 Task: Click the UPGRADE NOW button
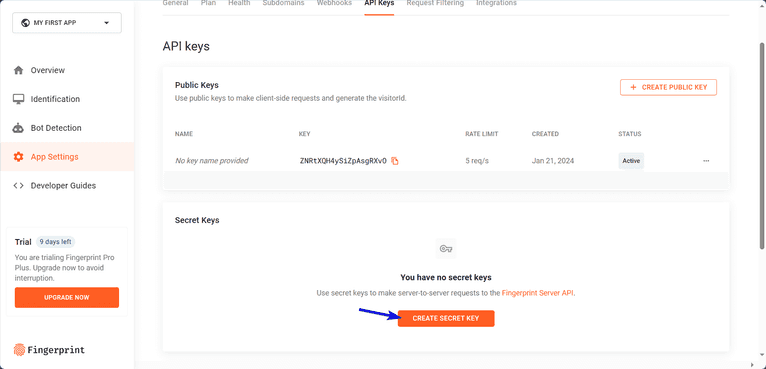point(67,297)
